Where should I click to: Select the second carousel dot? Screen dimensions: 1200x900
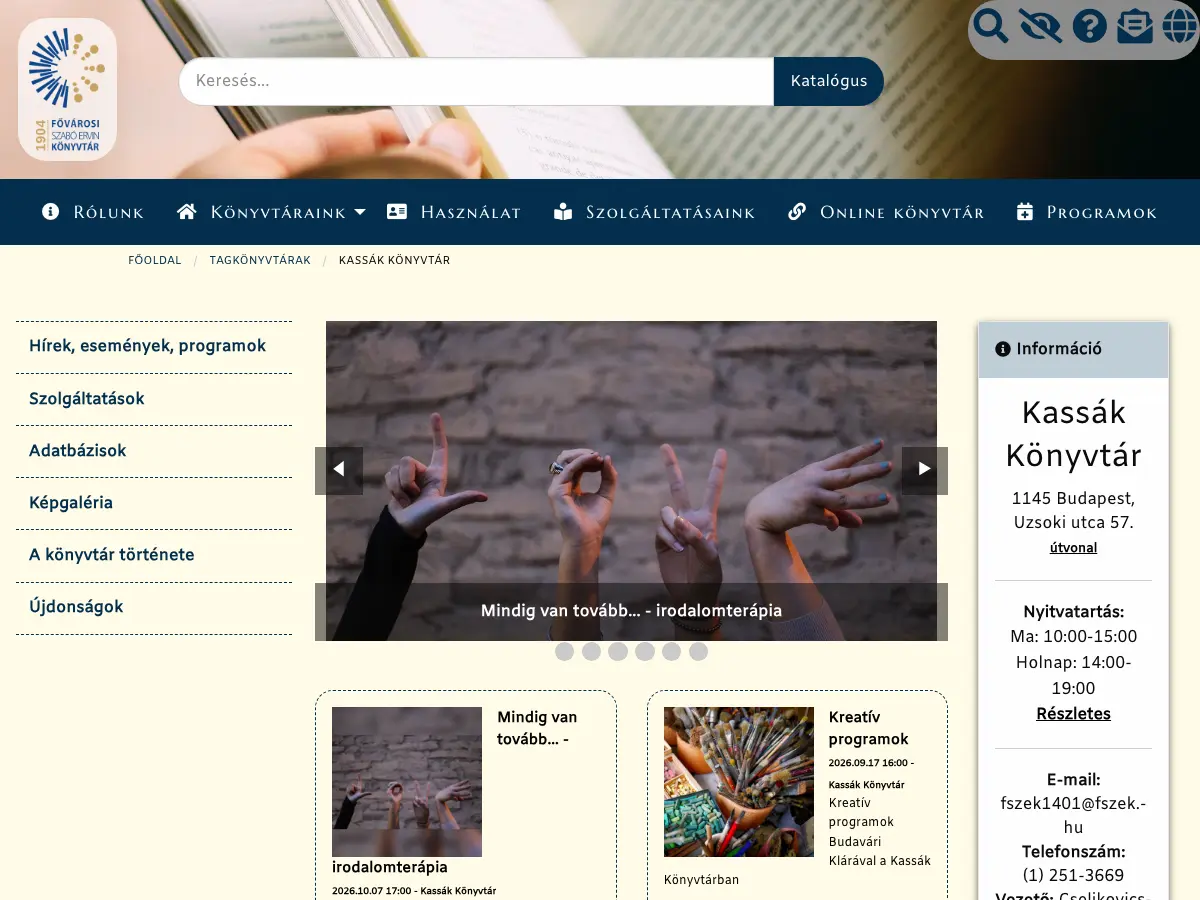tap(591, 652)
